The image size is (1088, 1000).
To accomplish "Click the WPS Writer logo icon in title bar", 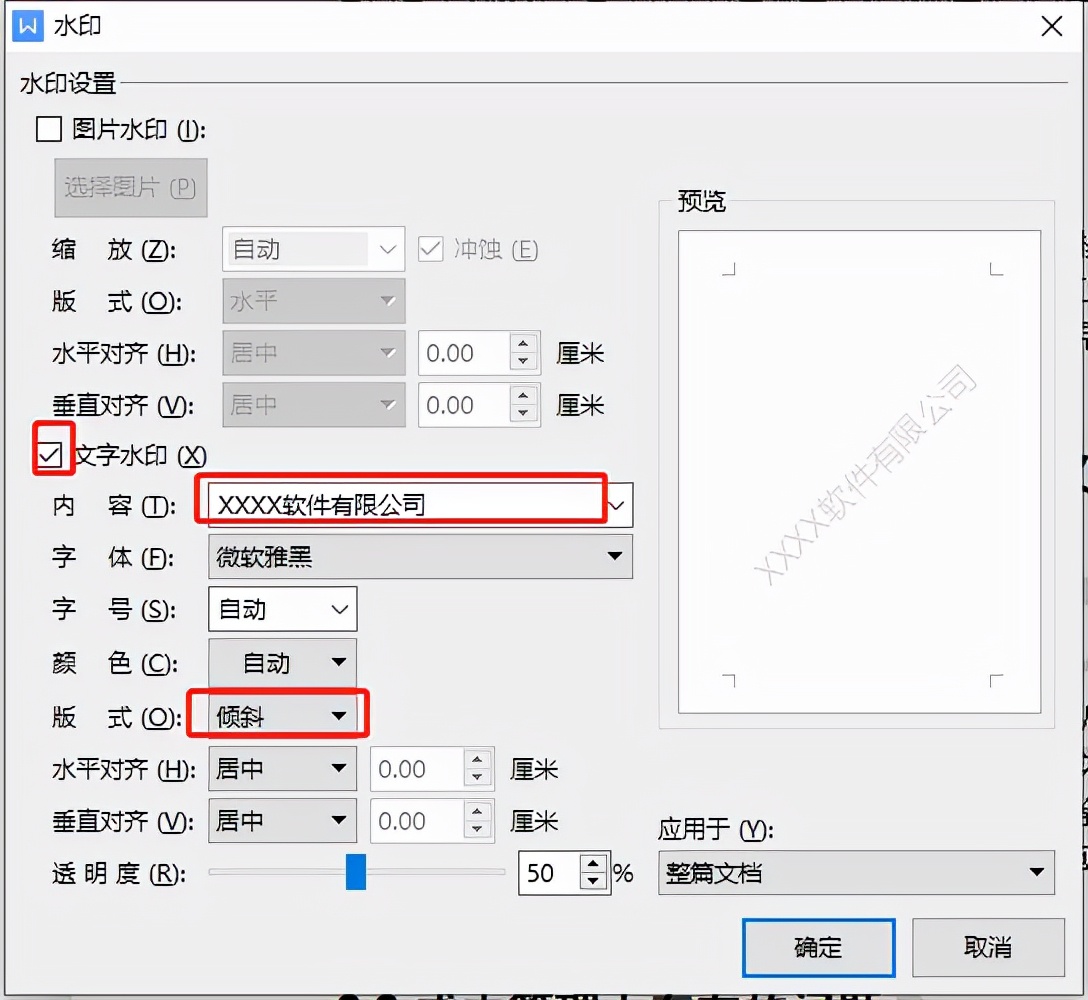I will click(x=28, y=26).
